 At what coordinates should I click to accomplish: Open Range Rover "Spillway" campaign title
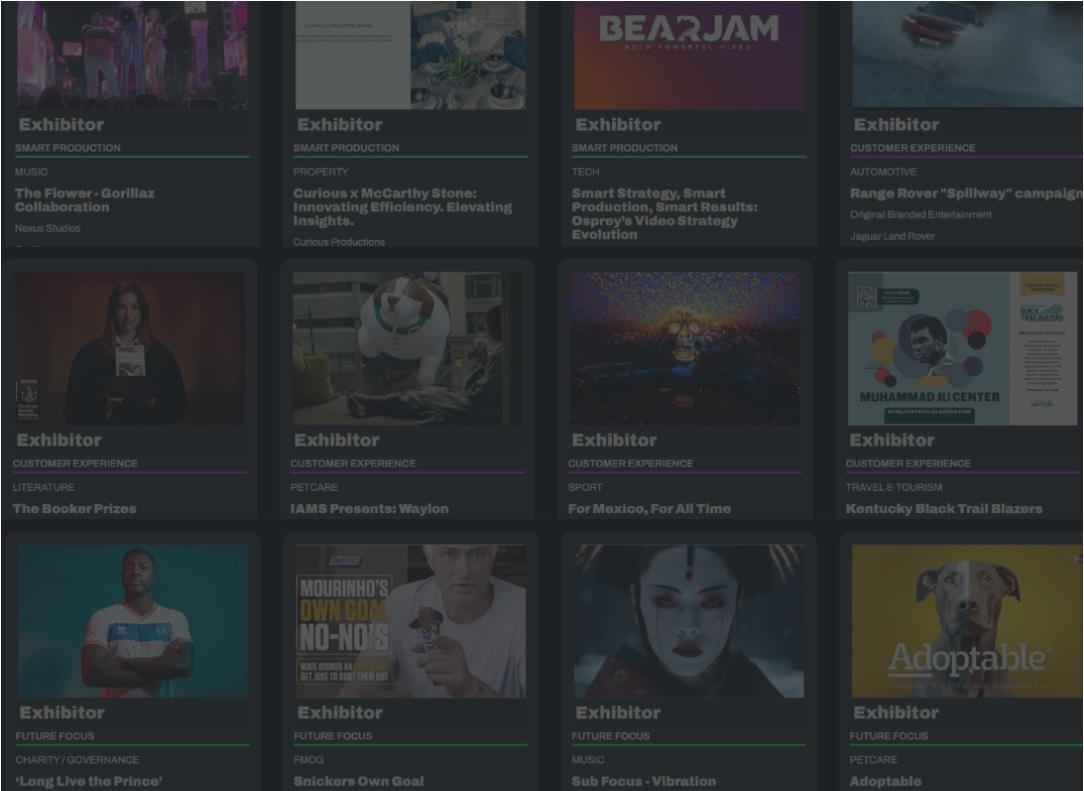[966, 194]
